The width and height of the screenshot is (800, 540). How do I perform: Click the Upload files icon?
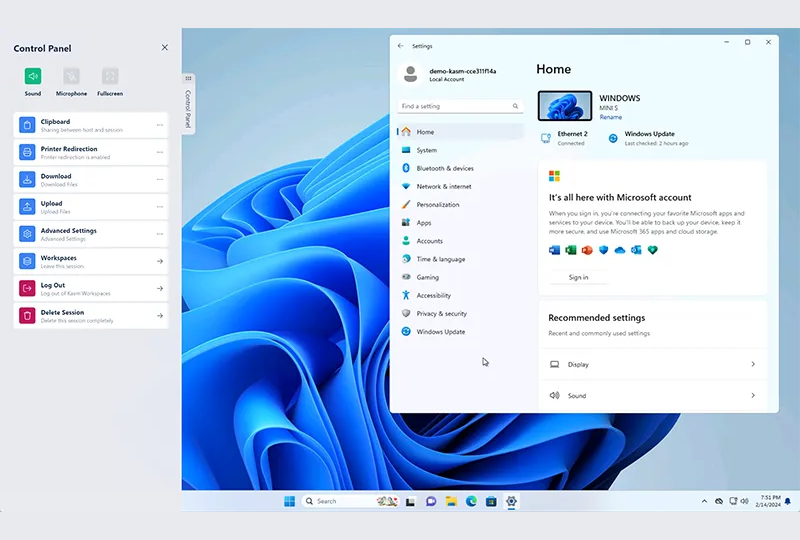click(27, 207)
